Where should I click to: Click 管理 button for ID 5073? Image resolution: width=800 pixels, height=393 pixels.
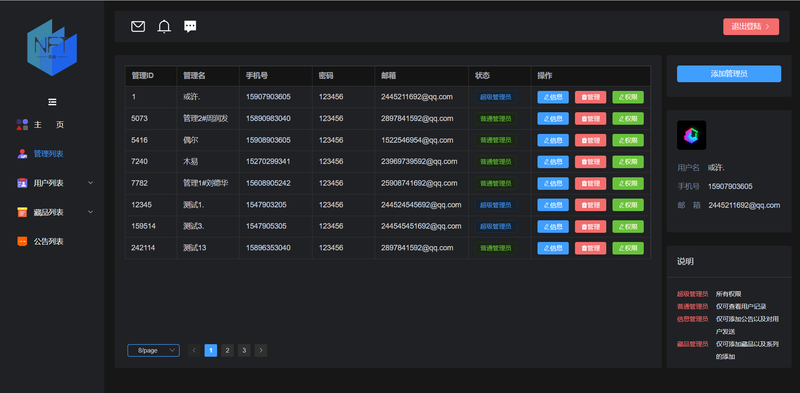[591, 118]
